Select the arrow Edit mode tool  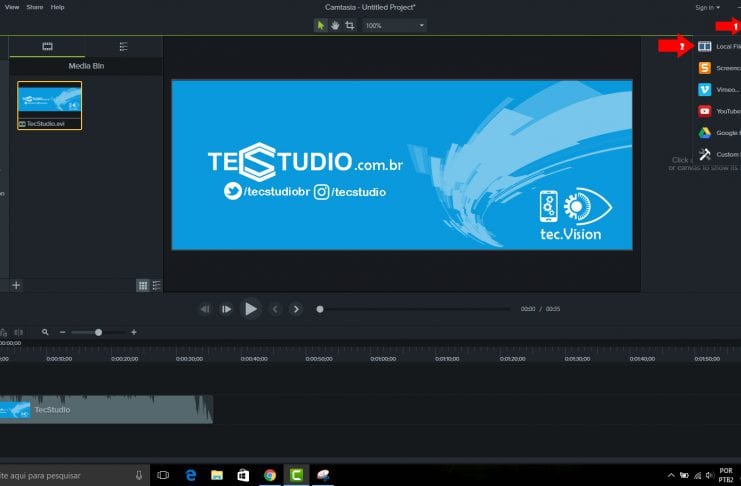tap(320, 26)
